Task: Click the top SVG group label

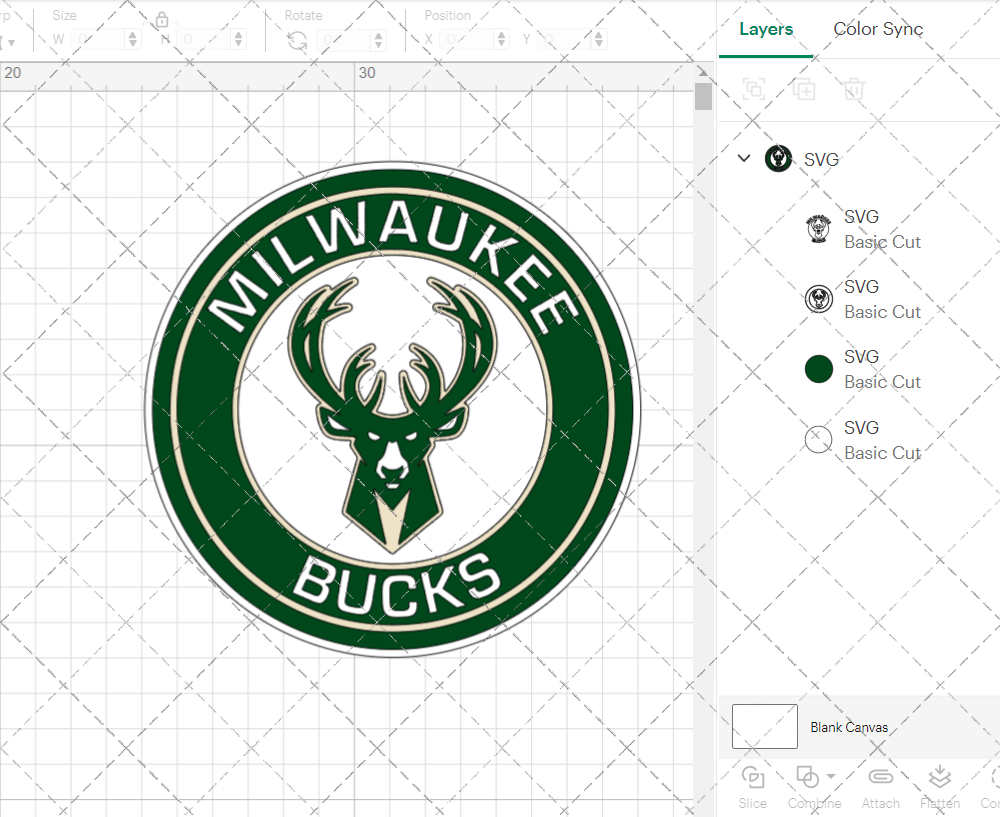Action: click(821, 159)
